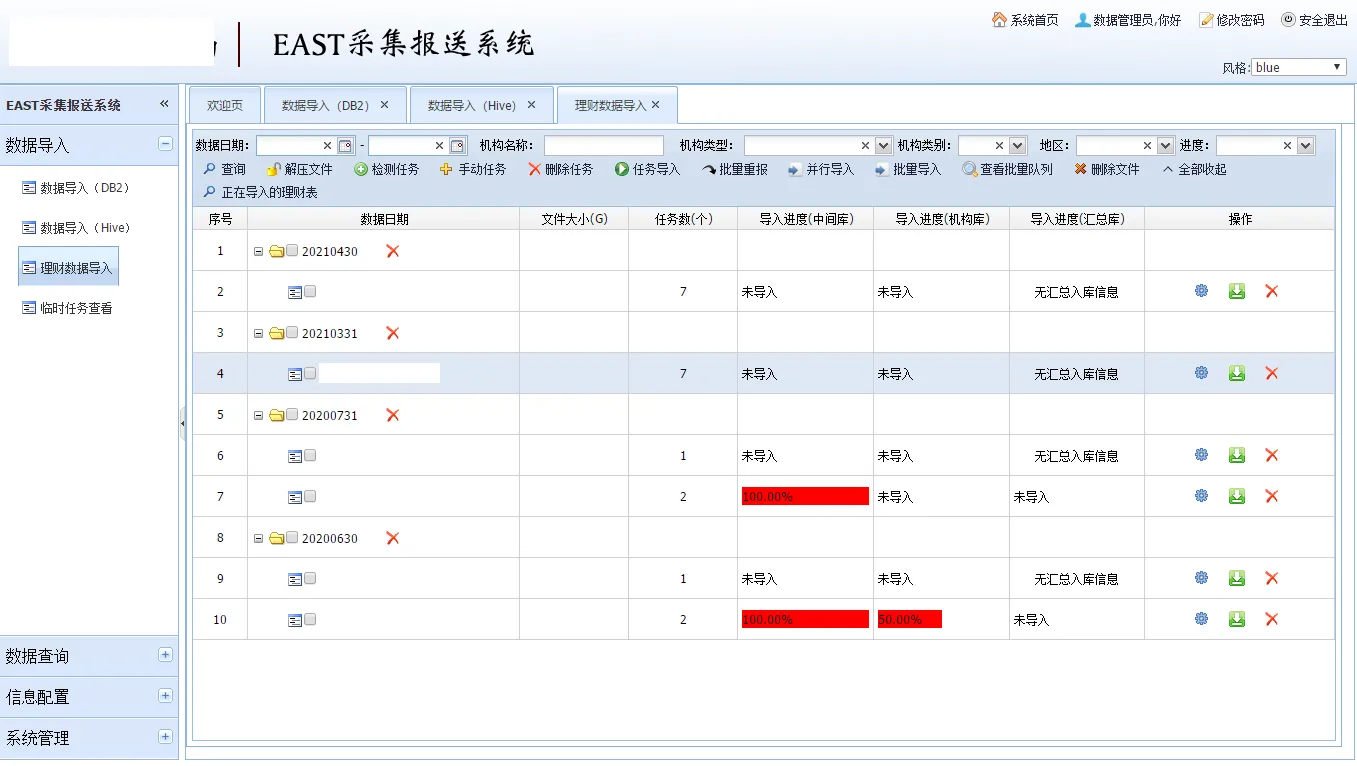Click the gear settings icon in row 2

[x=1201, y=291]
